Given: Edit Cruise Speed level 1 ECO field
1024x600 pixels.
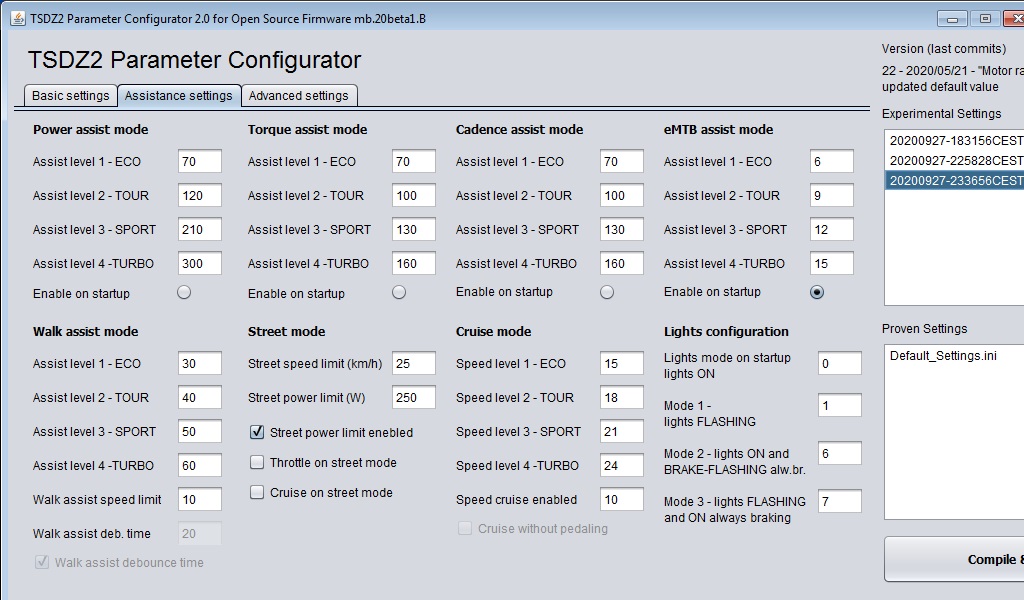Looking at the screenshot, I should click(622, 363).
